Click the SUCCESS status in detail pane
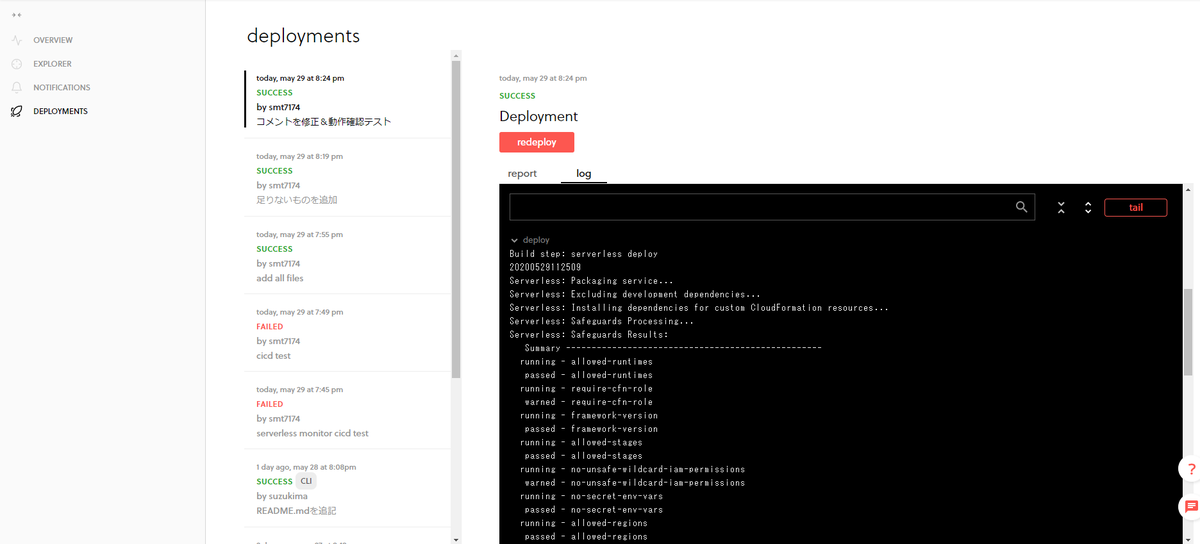This screenshot has width=1200, height=544. pyautogui.click(x=517, y=96)
